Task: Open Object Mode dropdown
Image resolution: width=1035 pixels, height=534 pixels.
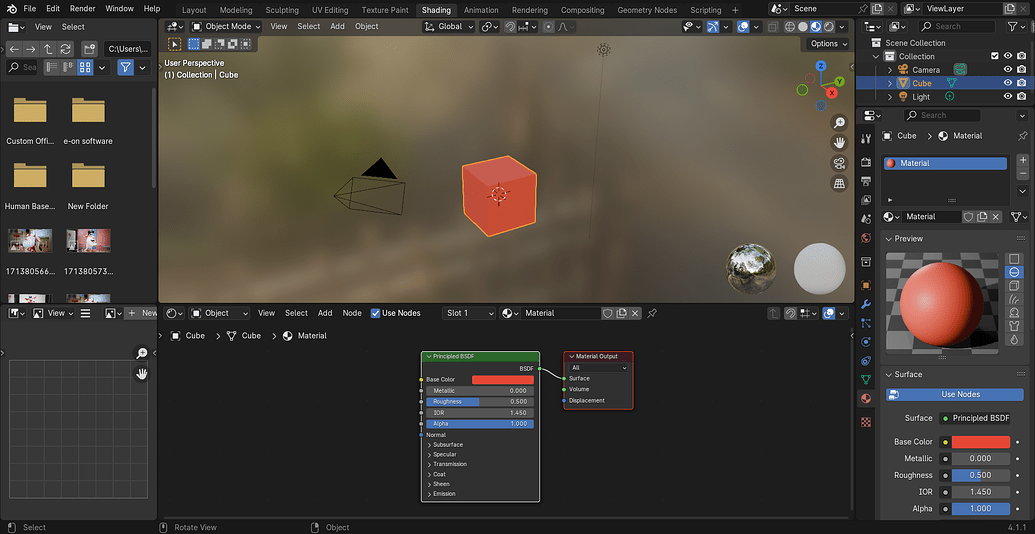Action: coord(226,26)
